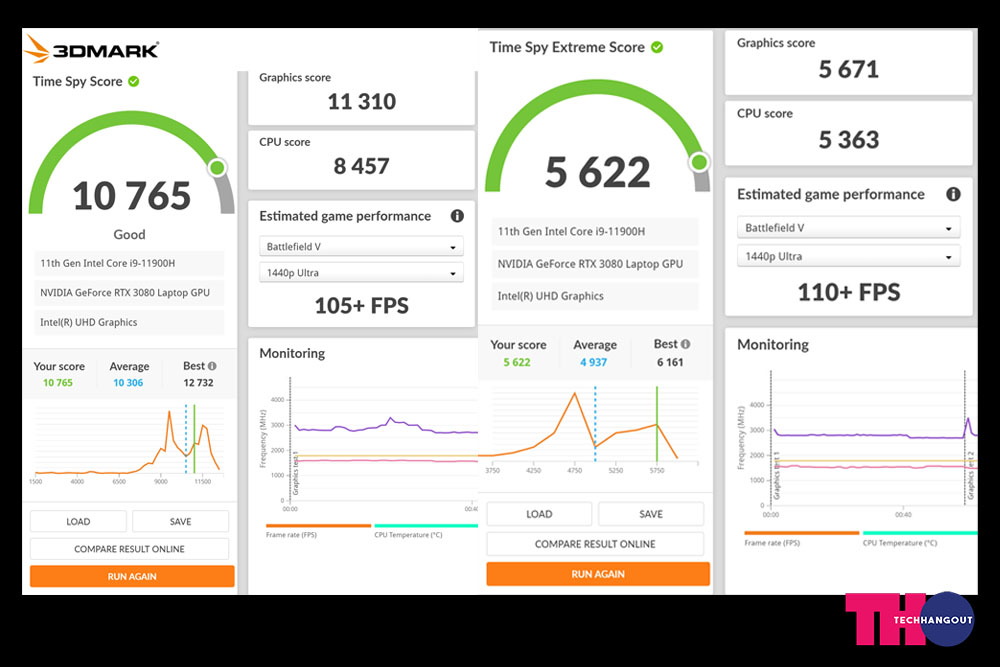1000x667 pixels.
Task: Click teal CPU Temperature legend bar under left Monitoring
Action: [426, 526]
